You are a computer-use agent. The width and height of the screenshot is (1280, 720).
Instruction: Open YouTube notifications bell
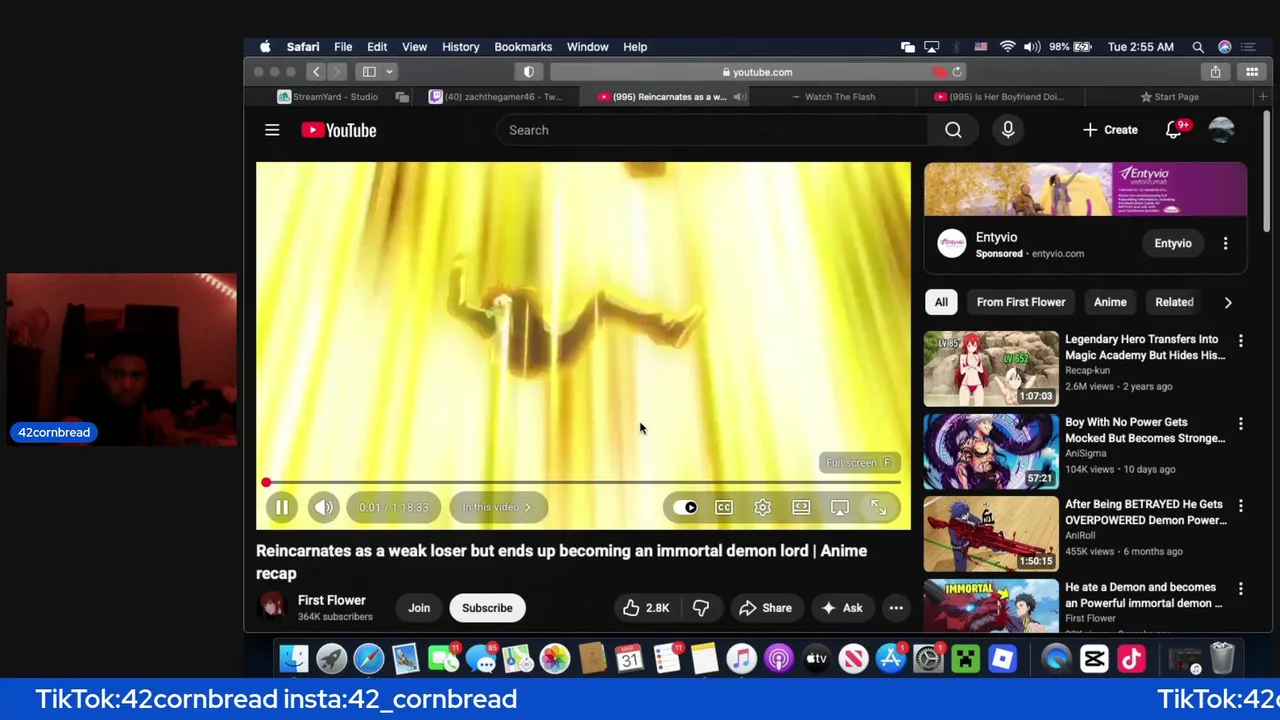1174,130
